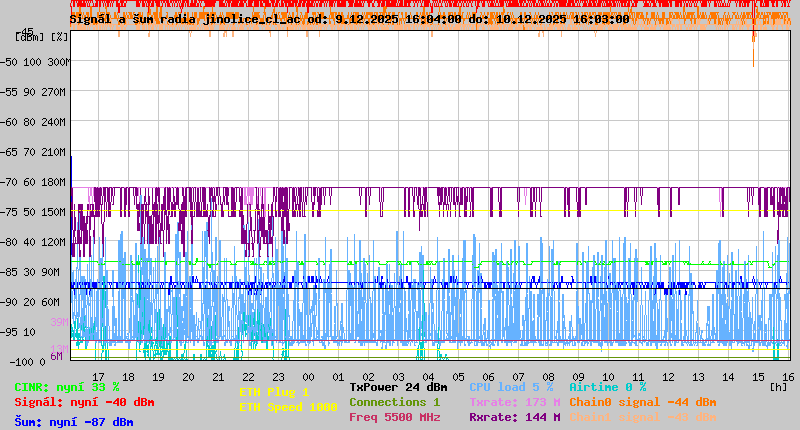Screen dimensions: 800x430
Task: Click the Rxrate 144 M legend entry
Action: [x=514, y=417]
